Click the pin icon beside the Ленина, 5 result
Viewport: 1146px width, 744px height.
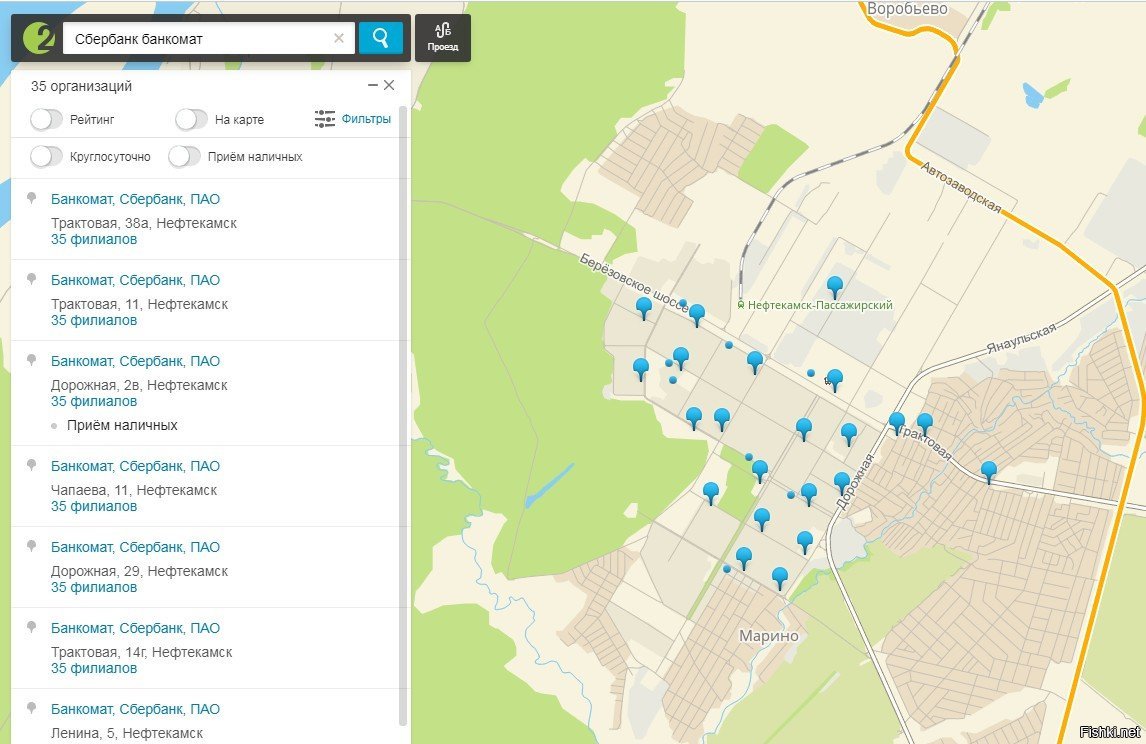[x=31, y=709]
